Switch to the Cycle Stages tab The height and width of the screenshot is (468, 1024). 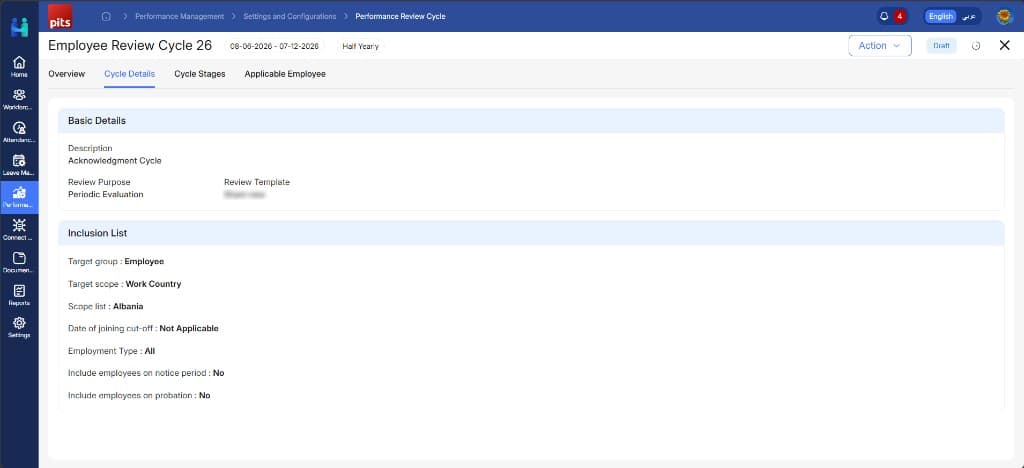click(x=200, y=74)
